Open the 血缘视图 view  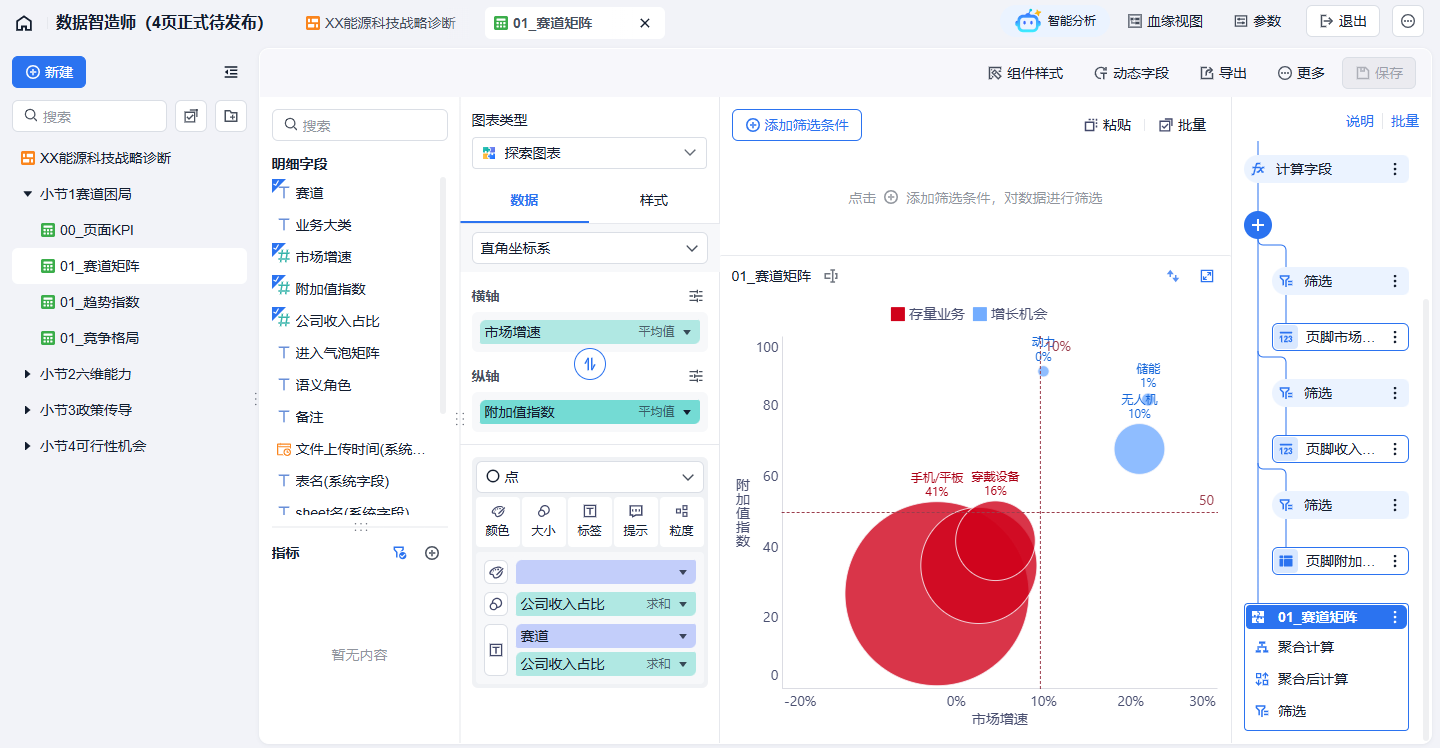point(1165,21)
